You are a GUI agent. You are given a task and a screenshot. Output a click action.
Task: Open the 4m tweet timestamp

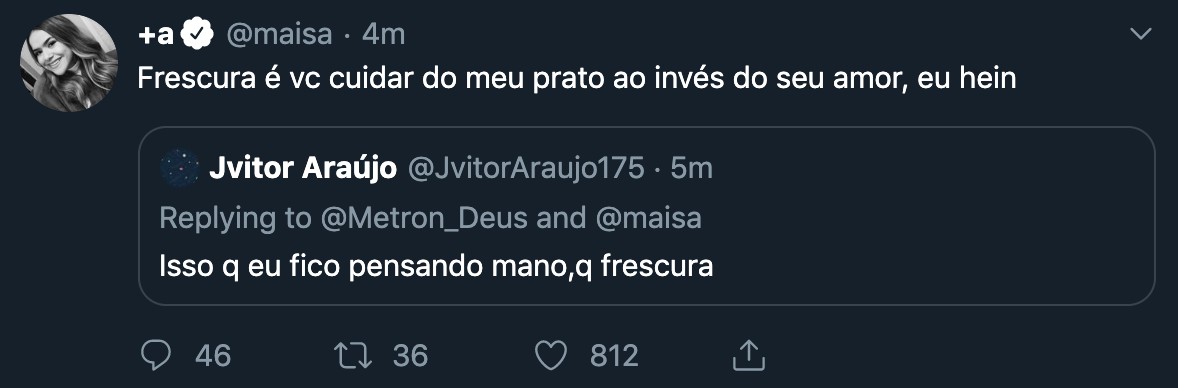tap(383, 35)
